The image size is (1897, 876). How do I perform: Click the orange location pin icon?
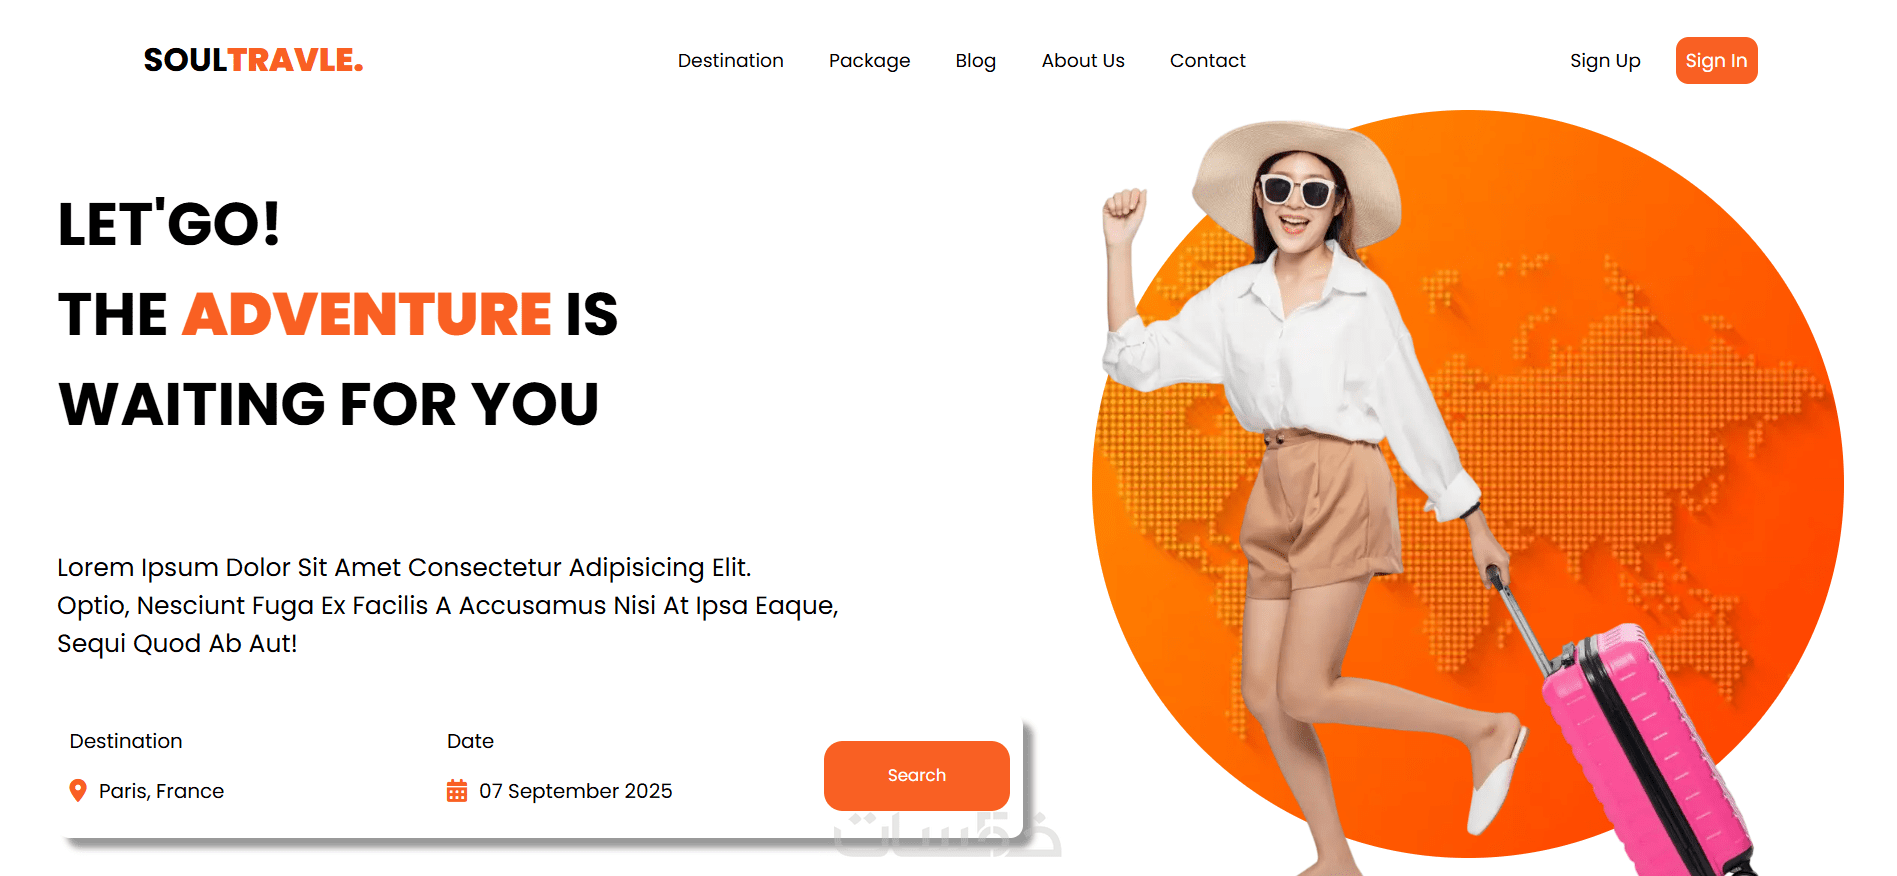tap(77, 791)
